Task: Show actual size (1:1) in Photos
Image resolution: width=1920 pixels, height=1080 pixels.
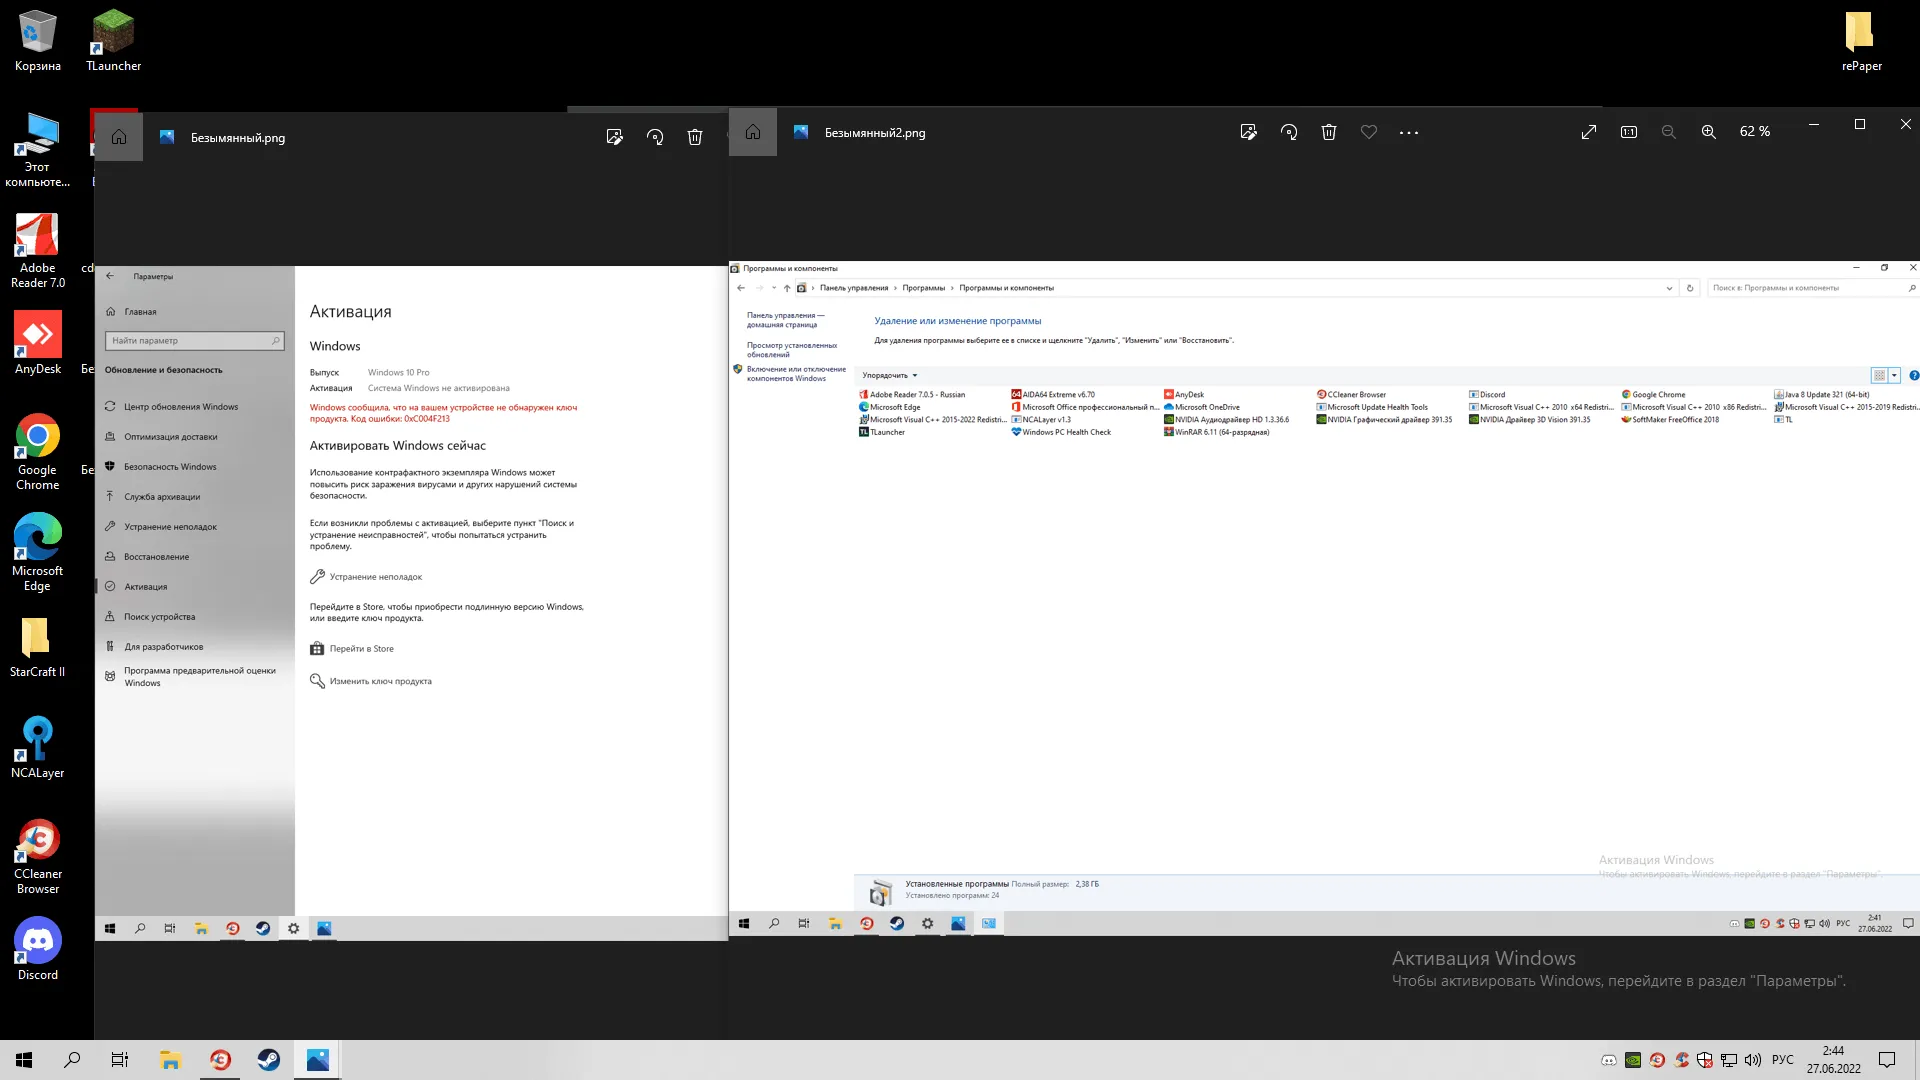Action: coord(1629,132)
